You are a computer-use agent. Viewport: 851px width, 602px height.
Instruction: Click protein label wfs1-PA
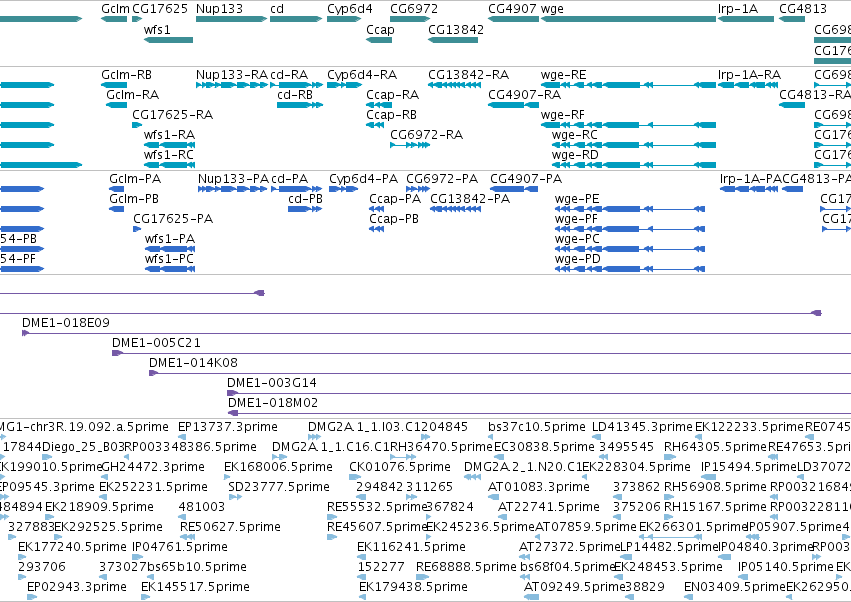[170, 239]
